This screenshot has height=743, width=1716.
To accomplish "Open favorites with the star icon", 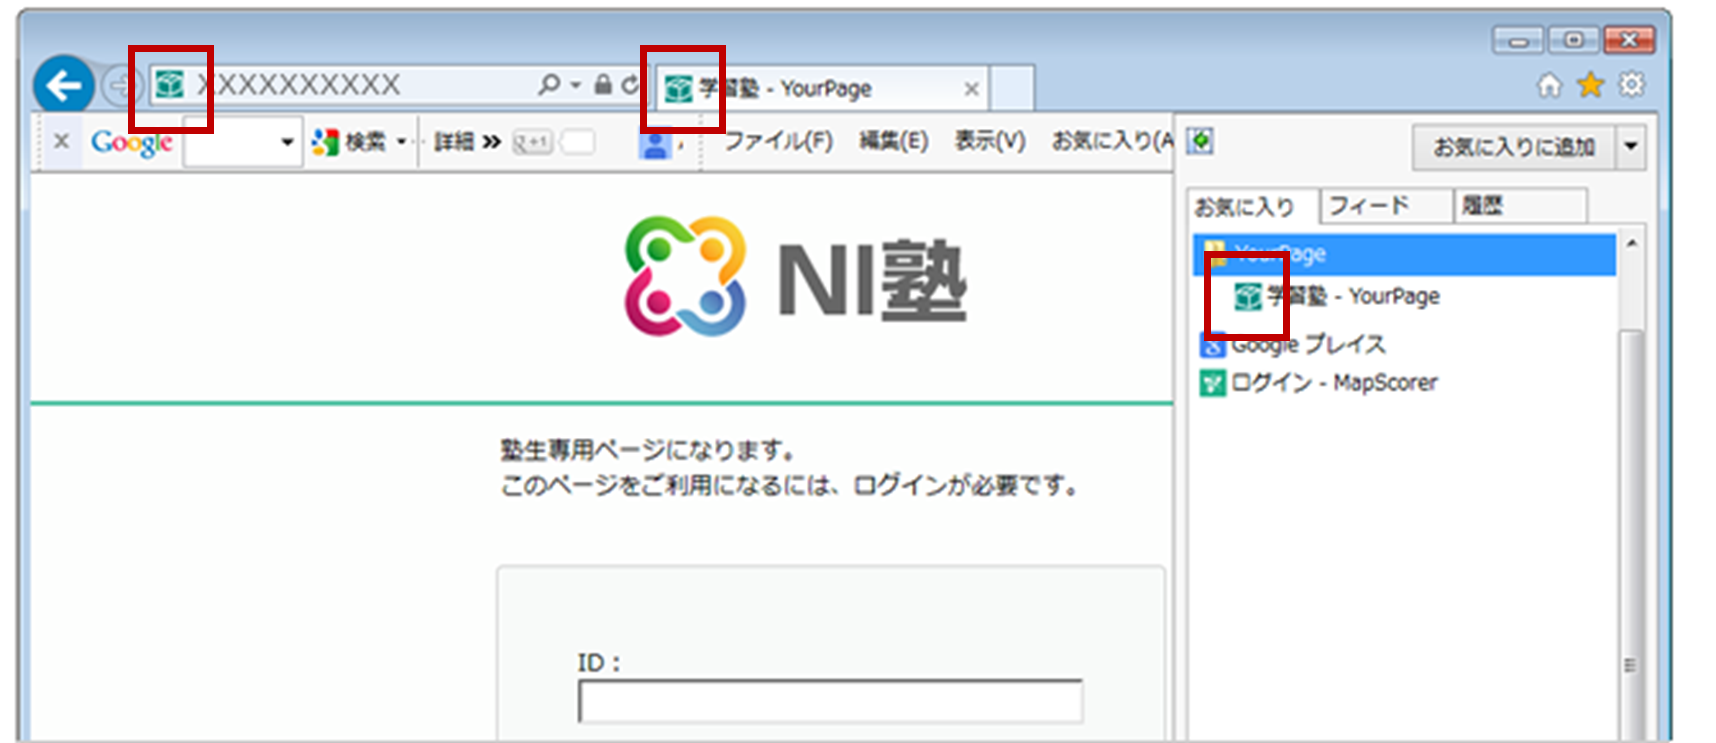I will click(x=1590, y=85).
